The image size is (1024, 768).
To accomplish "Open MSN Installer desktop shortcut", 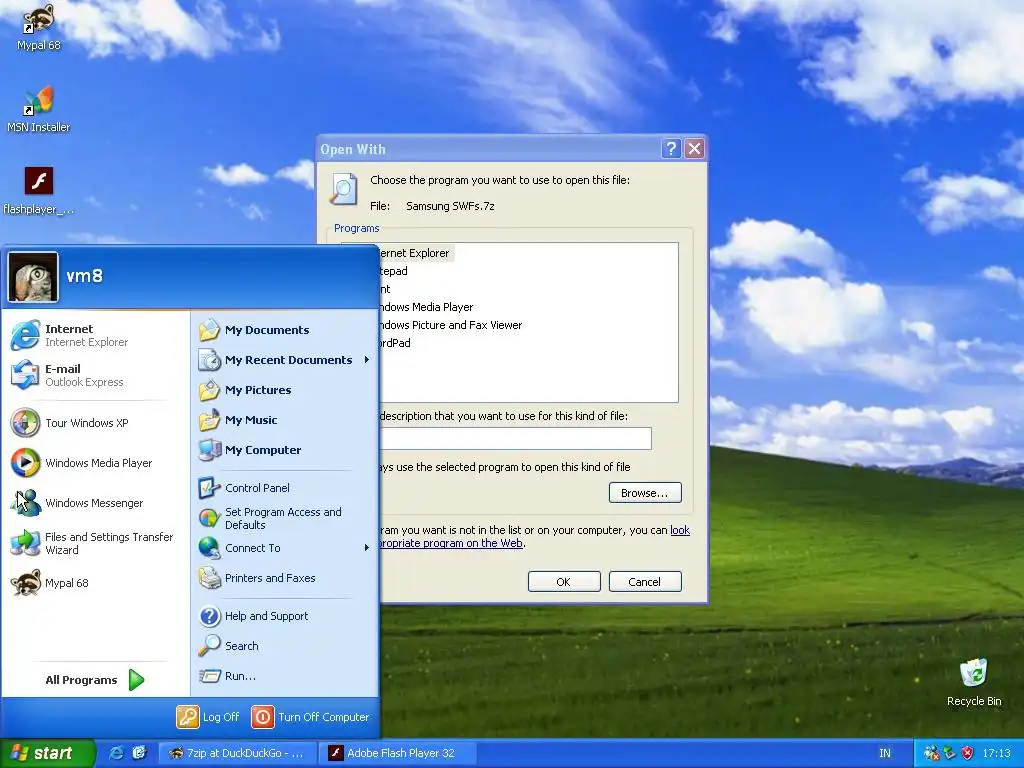I will (38, 109).
